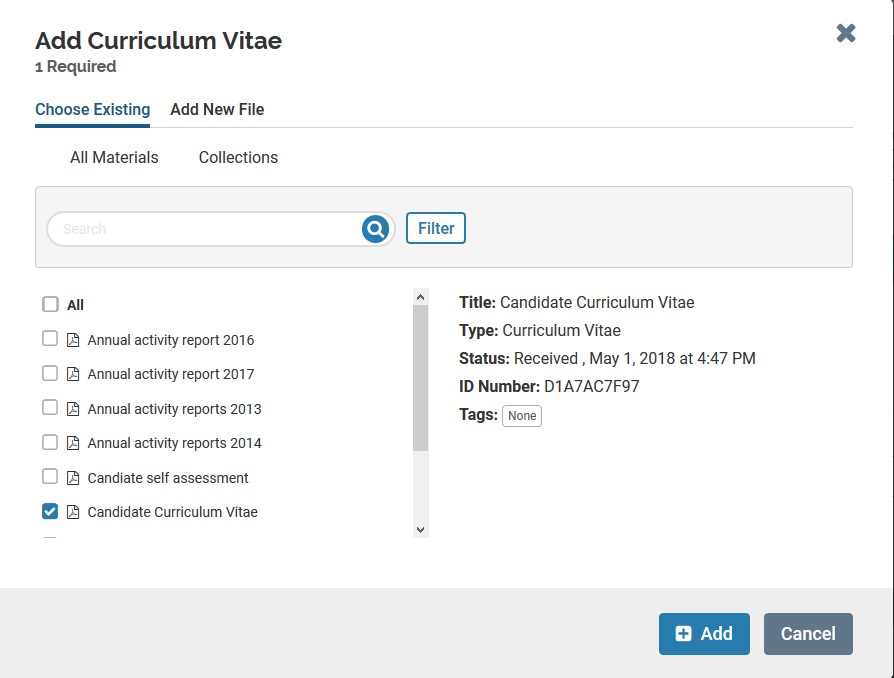Tick Annual activity report 2016 checkbox
Screen dimensions: 894x678
tap(50, 339)
